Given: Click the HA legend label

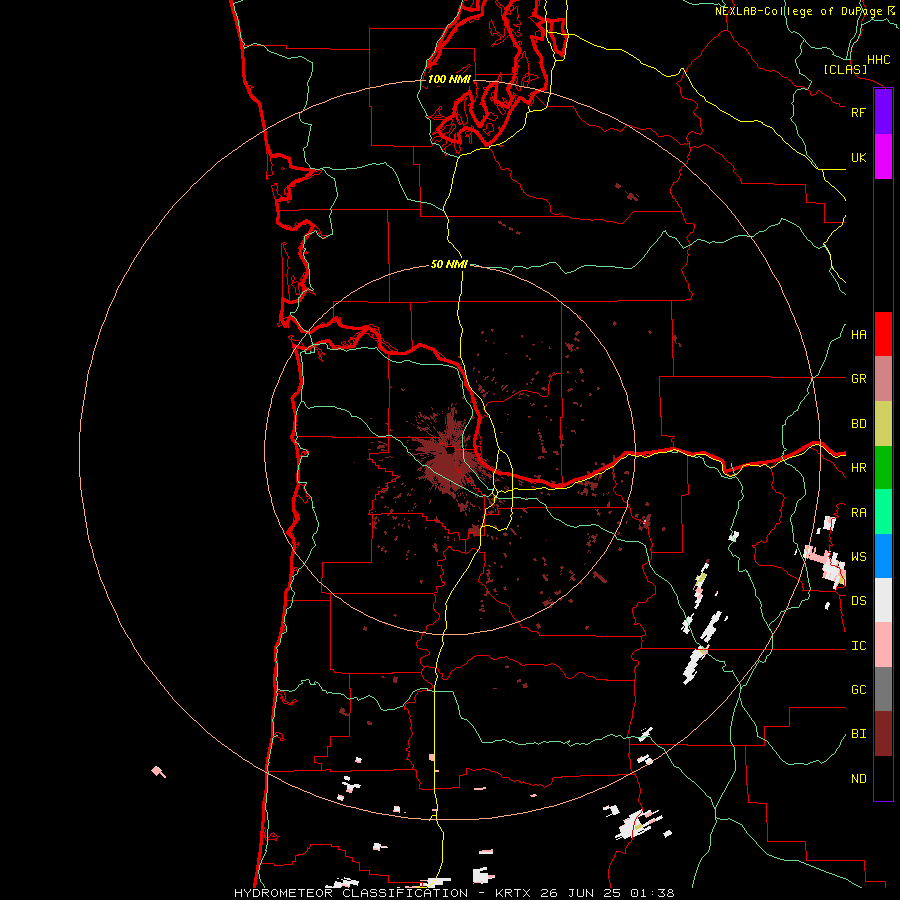Looking at the screenshot, I should 858,335.
